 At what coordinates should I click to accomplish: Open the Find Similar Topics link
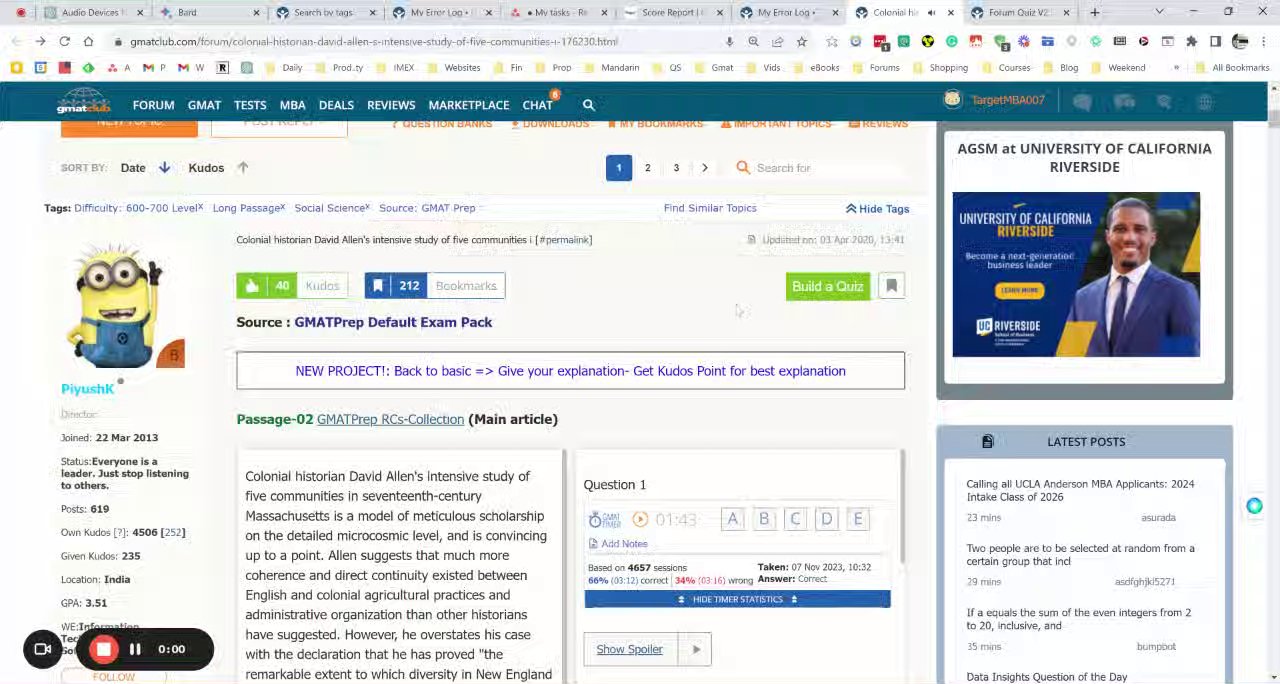pyautogui.click(x=710, y=208)
